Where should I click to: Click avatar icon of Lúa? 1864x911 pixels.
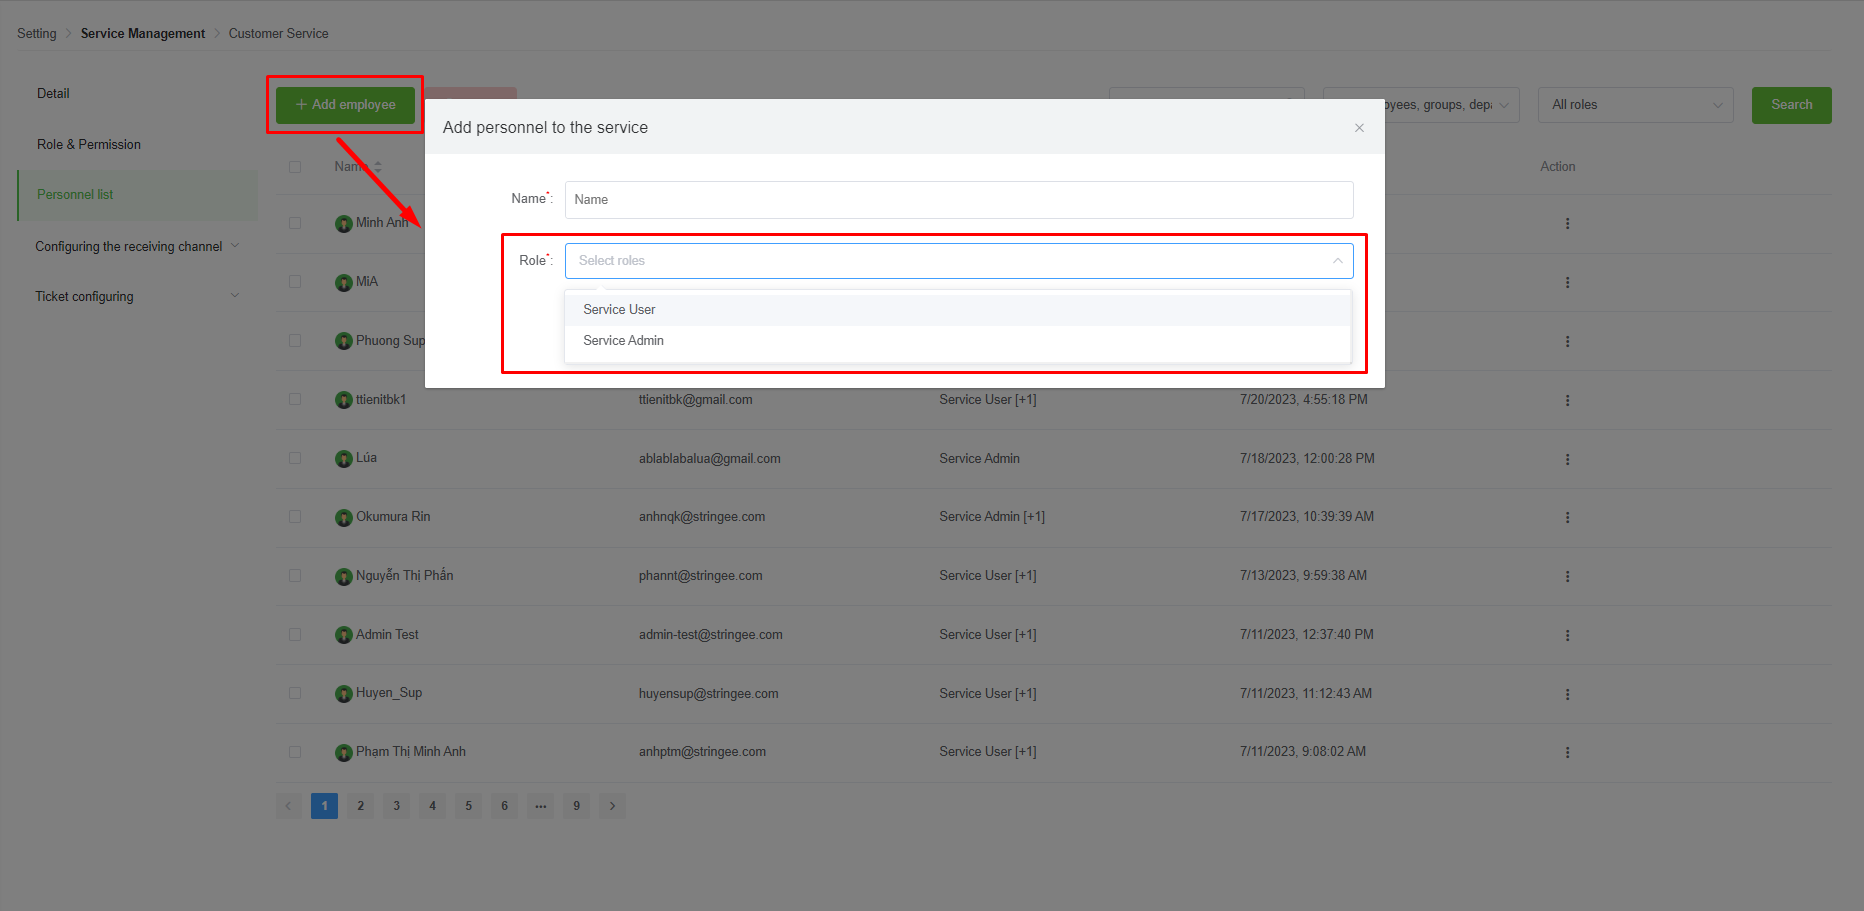coord(344,459)
